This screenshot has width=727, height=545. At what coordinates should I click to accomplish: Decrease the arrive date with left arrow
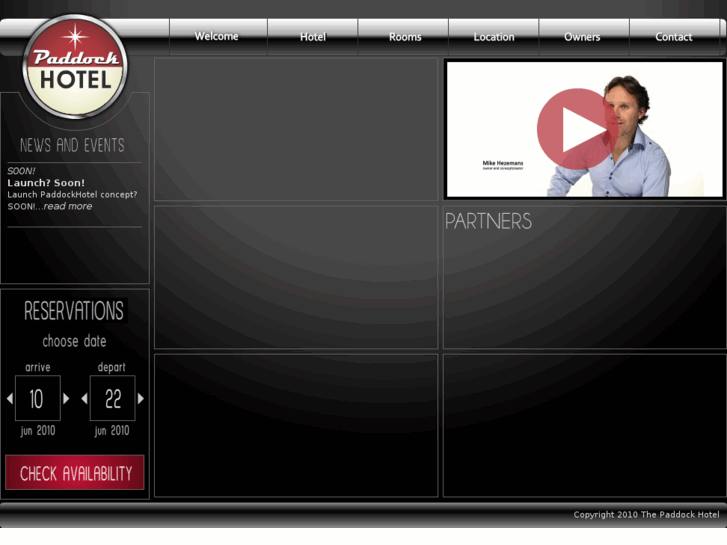pos(10,398)
